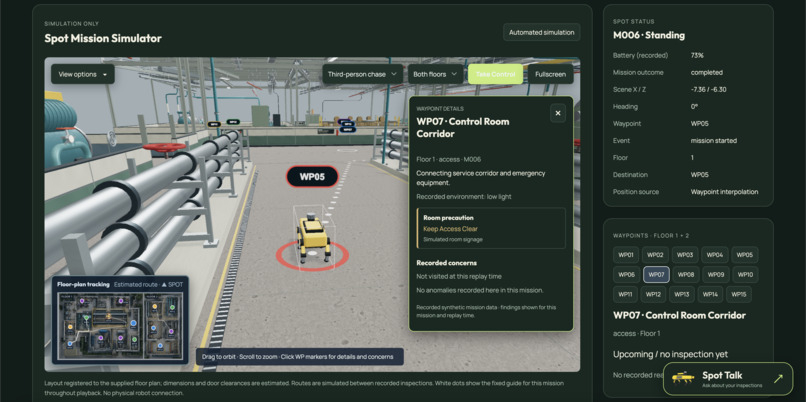Enter Fullscreen view of the simulator
The height and width of the screenshot is (402, 806).
[551, 74]
